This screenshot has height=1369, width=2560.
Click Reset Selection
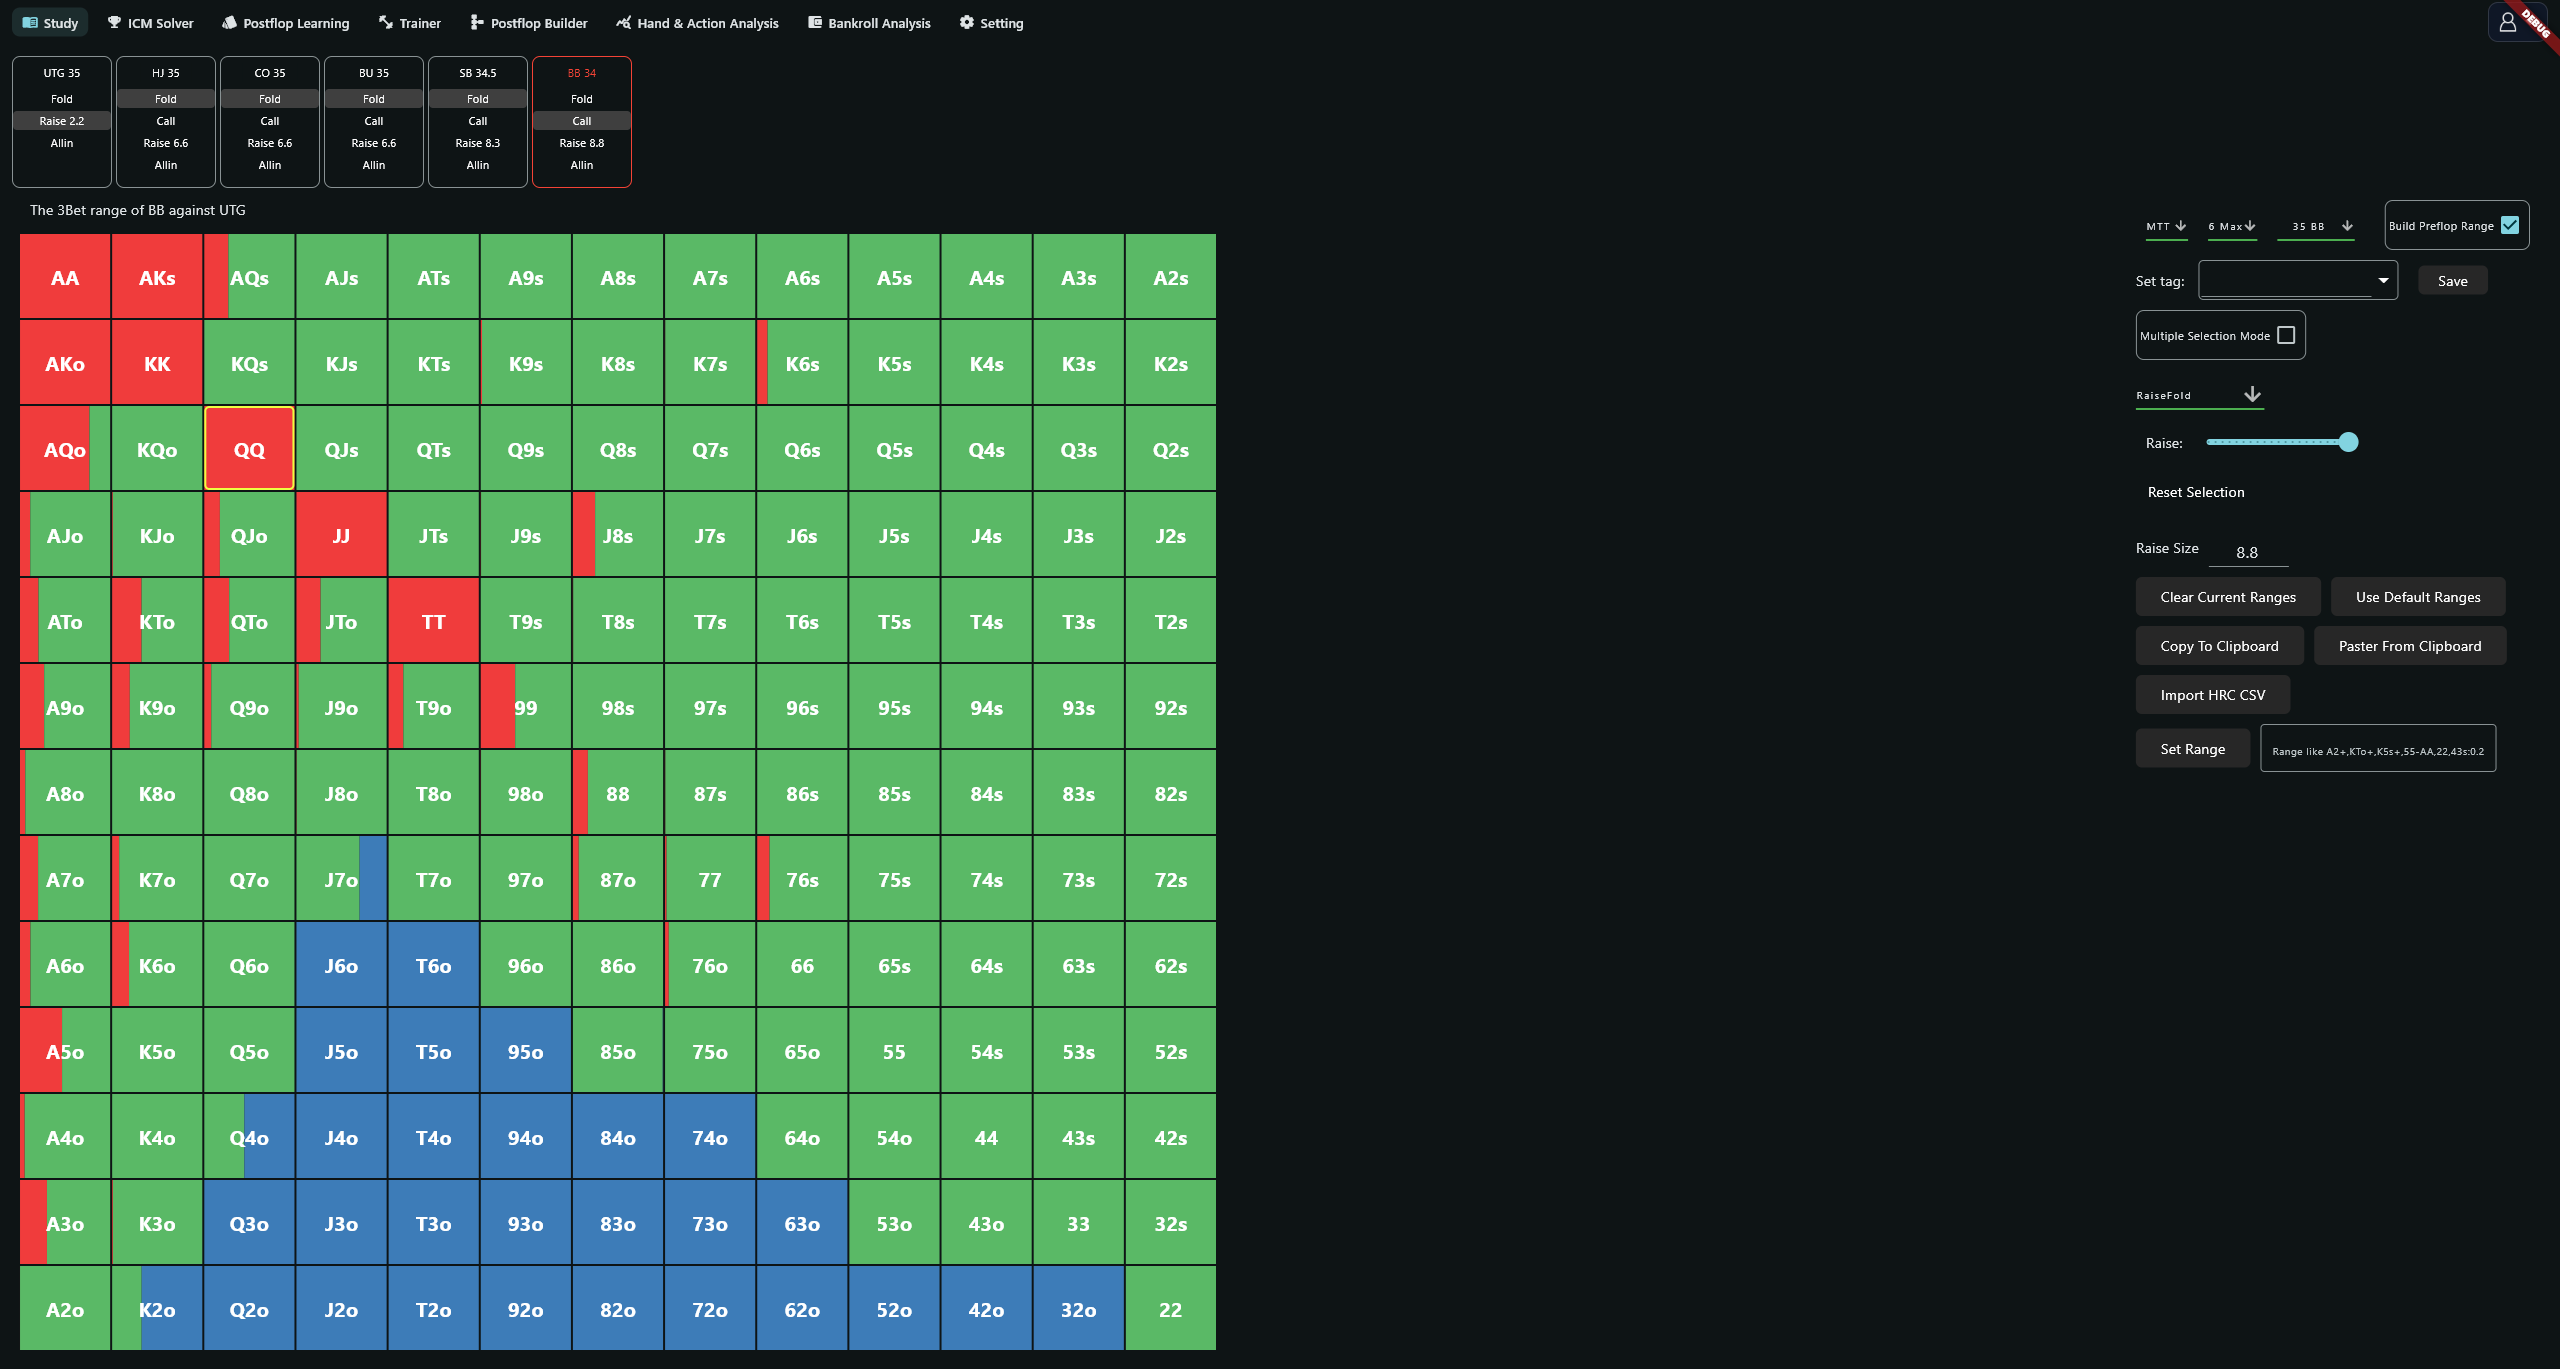pos(2196,492)
